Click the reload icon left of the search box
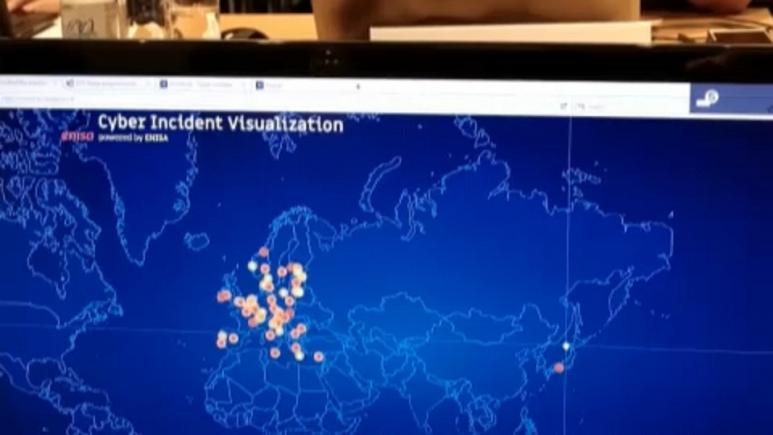The height and width of the screenshot is (435, 773). click(563, 106)
